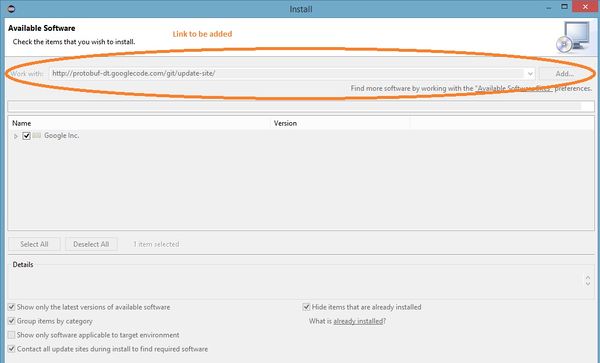Screen dimensions: 600x363
Task: Click the install wizard computer-disc icon
Action: click(573, 37)
